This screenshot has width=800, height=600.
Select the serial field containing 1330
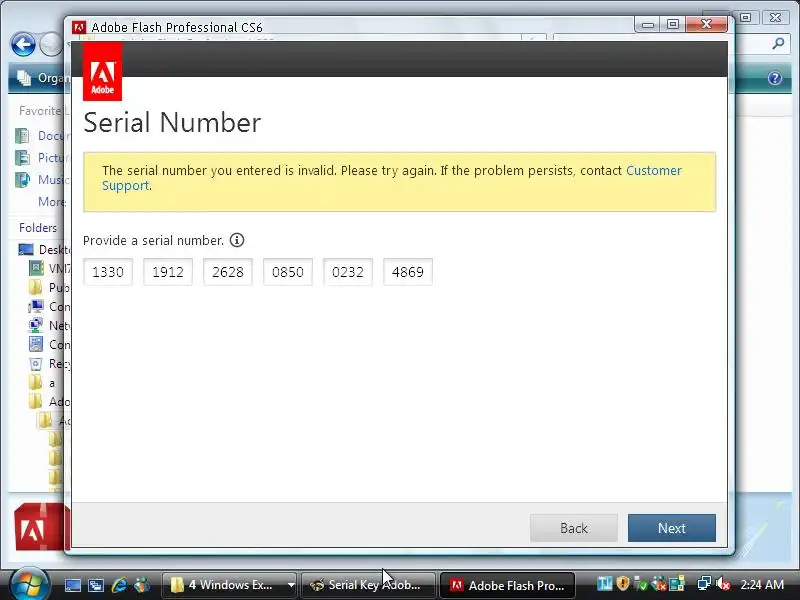click(108, 272)
